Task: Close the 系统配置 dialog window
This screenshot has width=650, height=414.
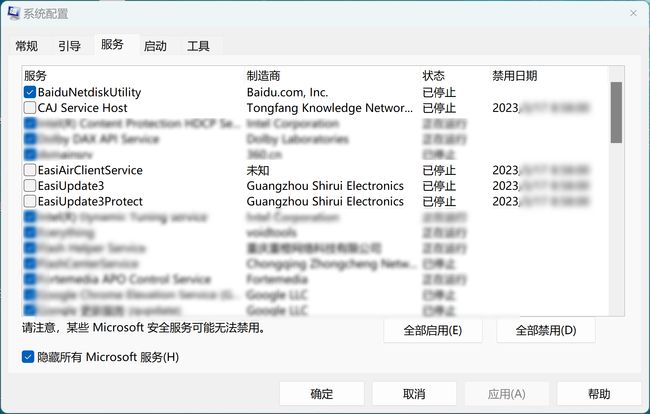Action: [x=633, y=13]
